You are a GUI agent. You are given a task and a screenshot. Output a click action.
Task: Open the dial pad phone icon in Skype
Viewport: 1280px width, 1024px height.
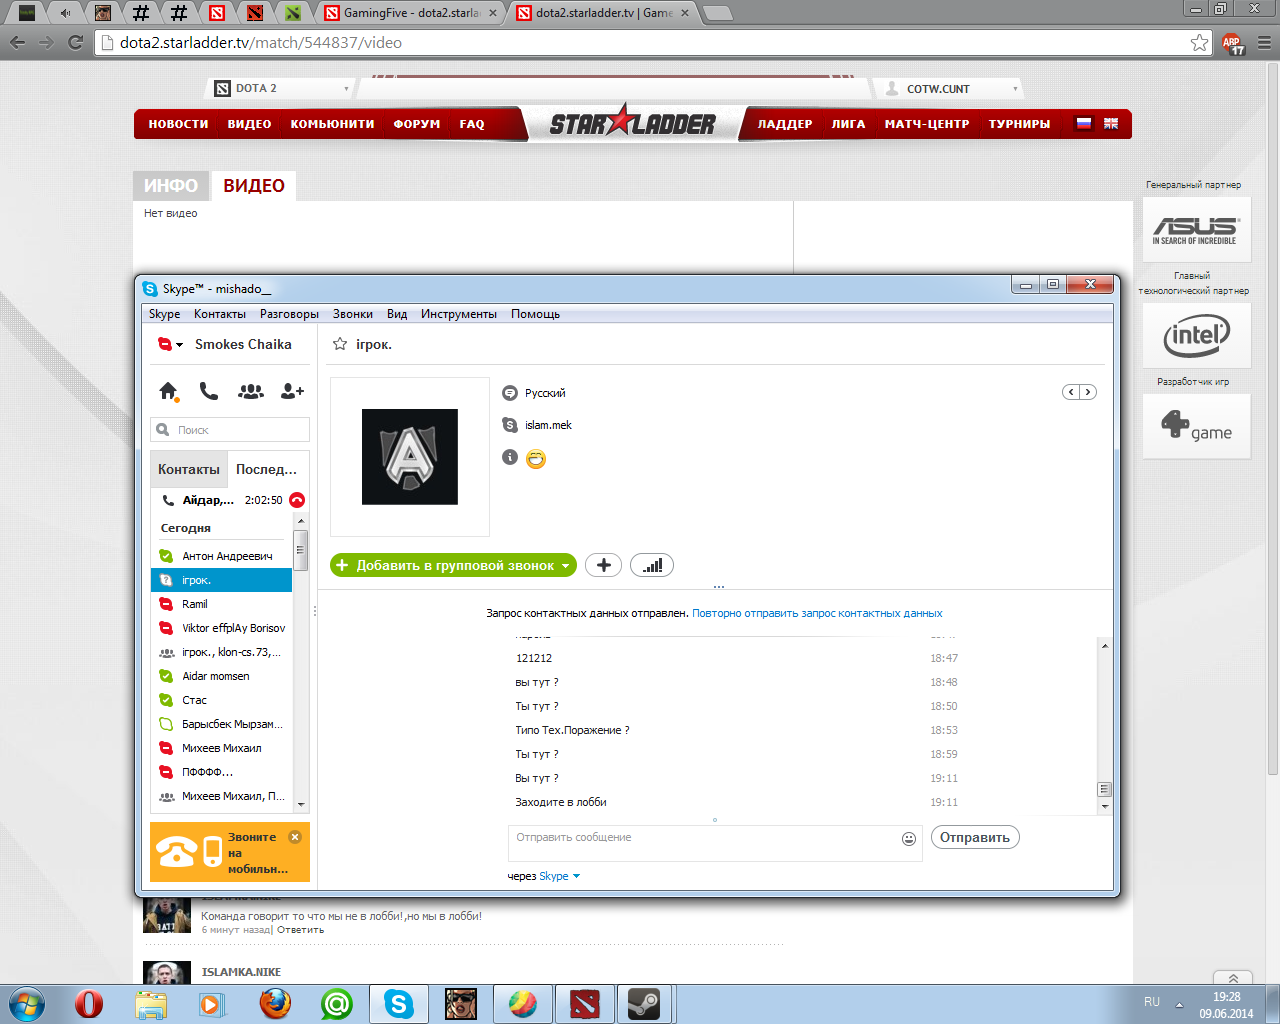pyautogui.click(x=209, y=391)
